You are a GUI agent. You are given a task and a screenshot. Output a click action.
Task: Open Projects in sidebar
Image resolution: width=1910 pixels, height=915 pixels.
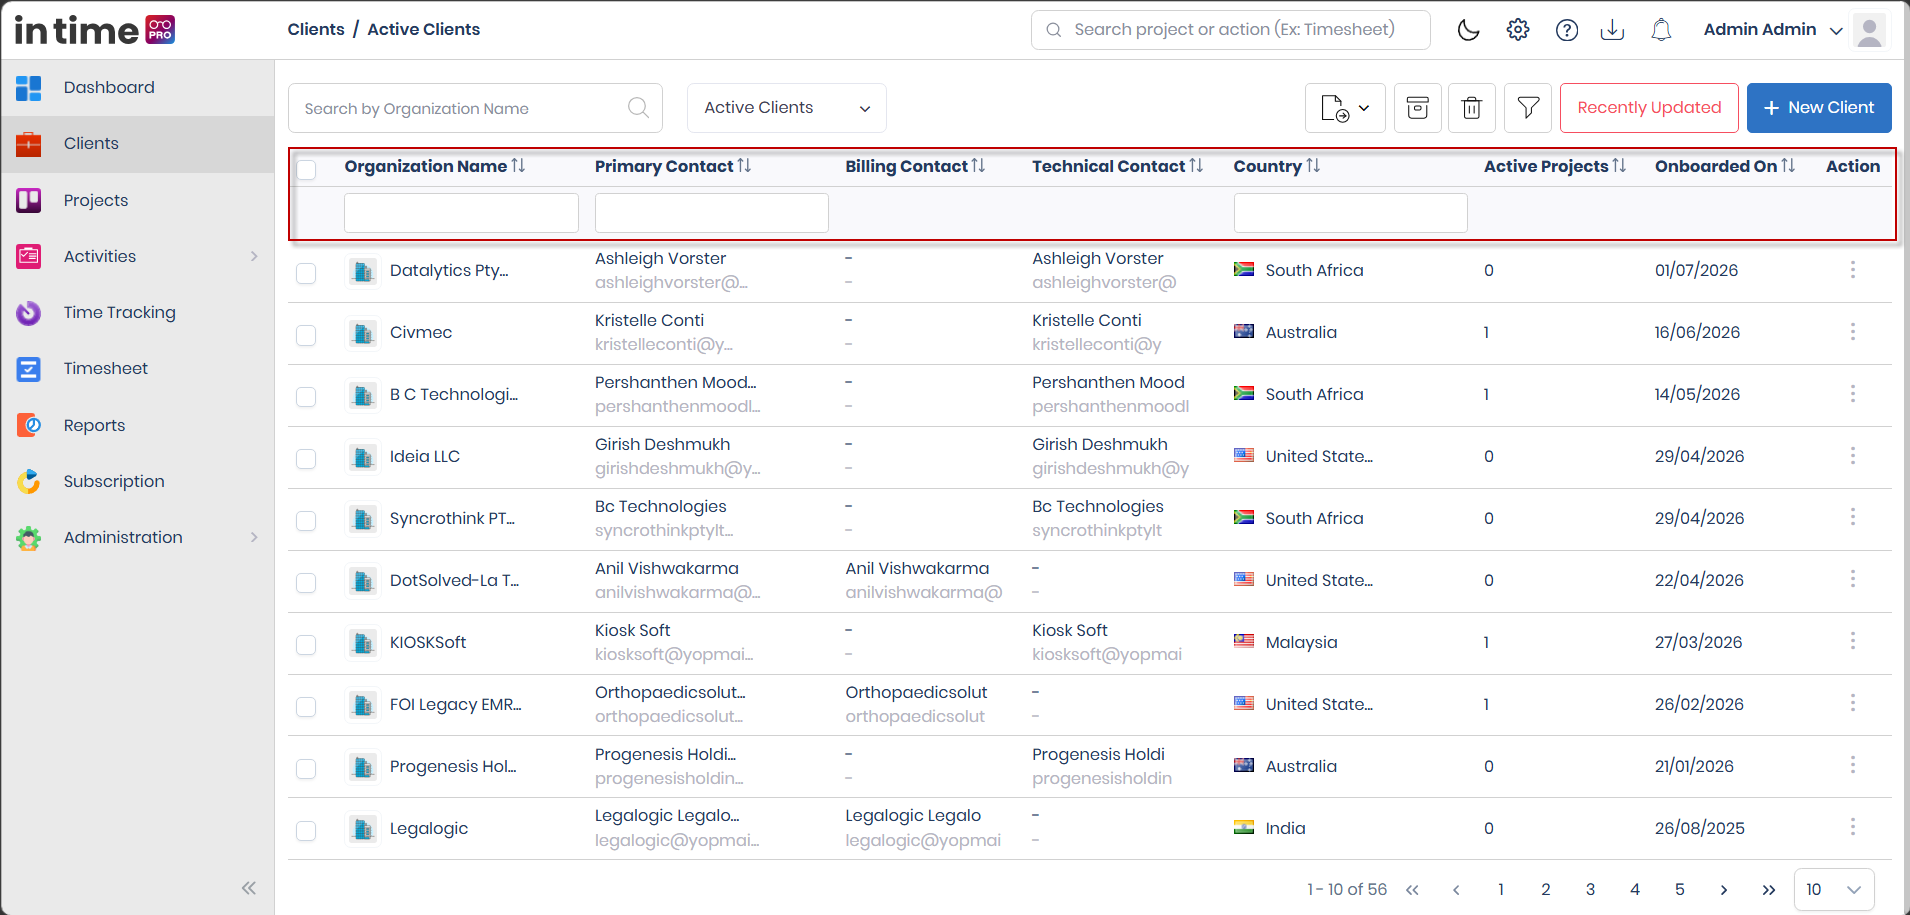(x=137, y=200)
